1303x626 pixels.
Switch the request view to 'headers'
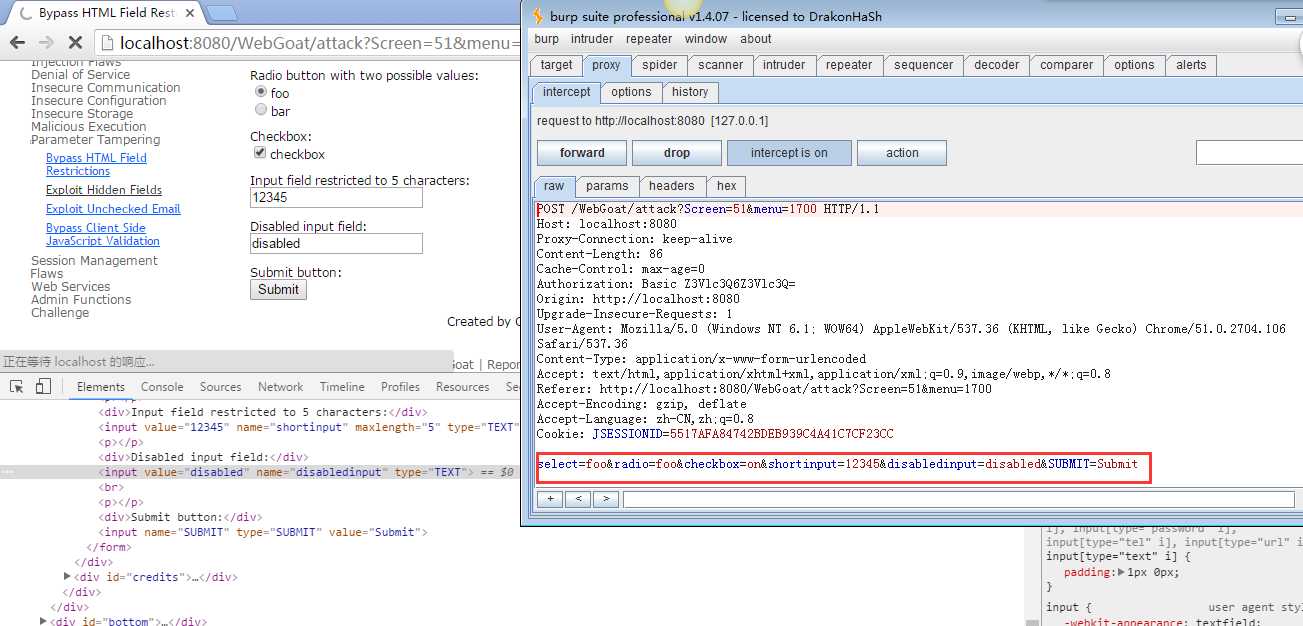(x=671, y=186)
